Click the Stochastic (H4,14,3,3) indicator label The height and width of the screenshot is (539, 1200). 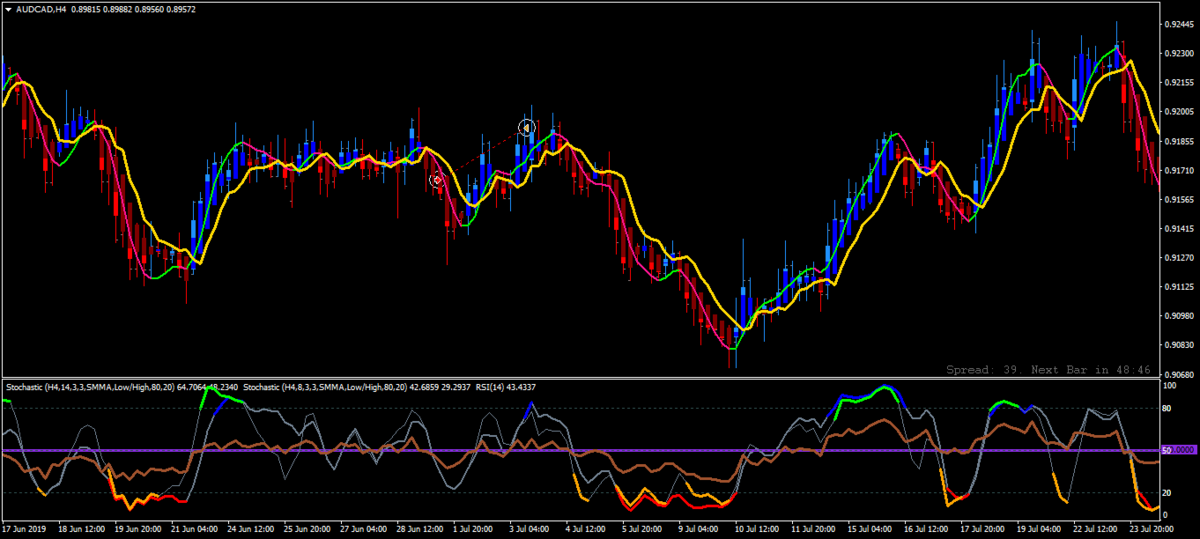pos(122,386)
